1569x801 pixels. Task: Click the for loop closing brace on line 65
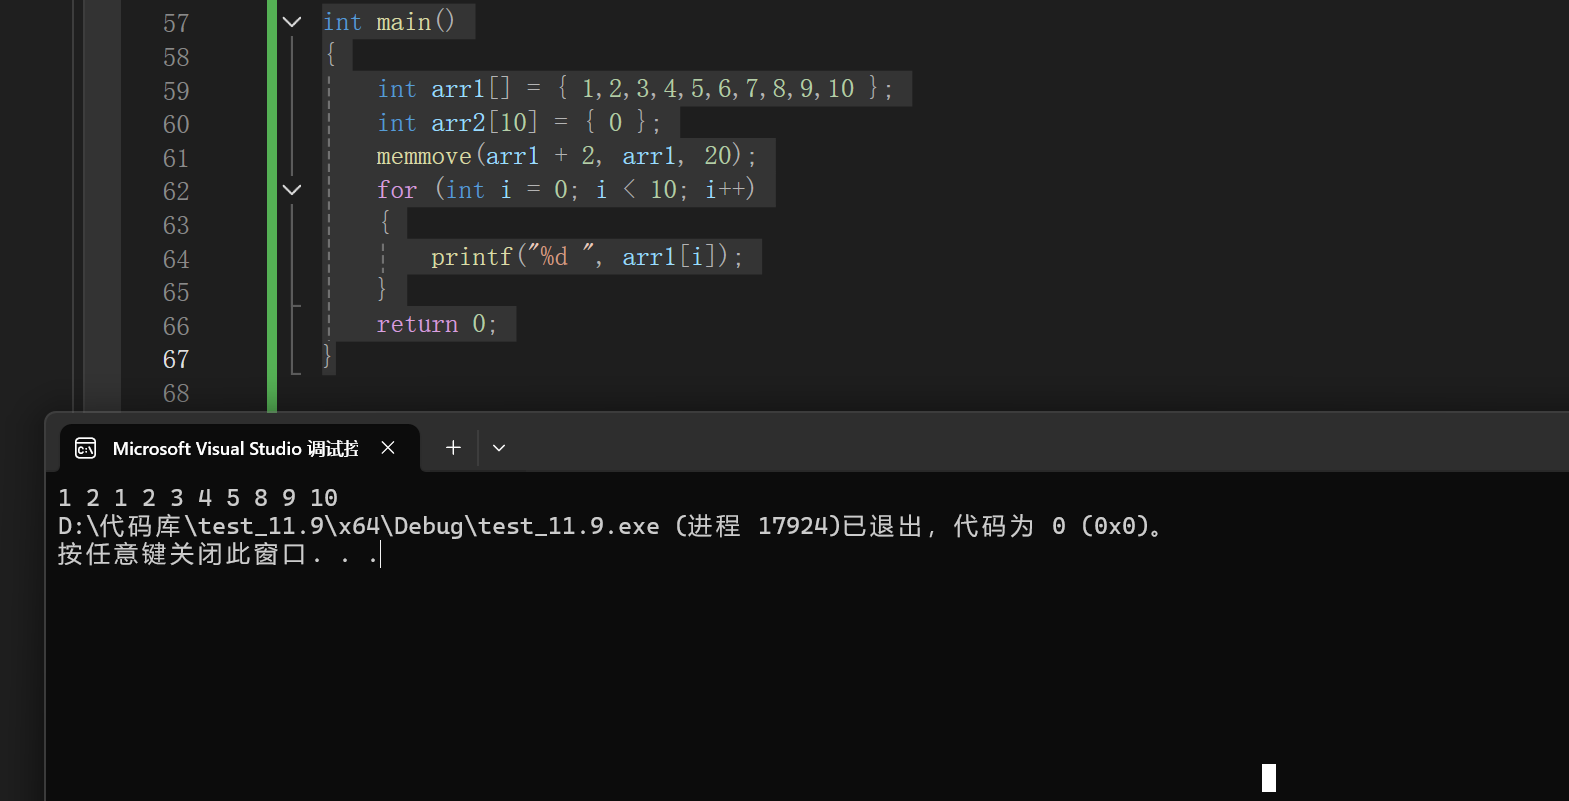382,290
